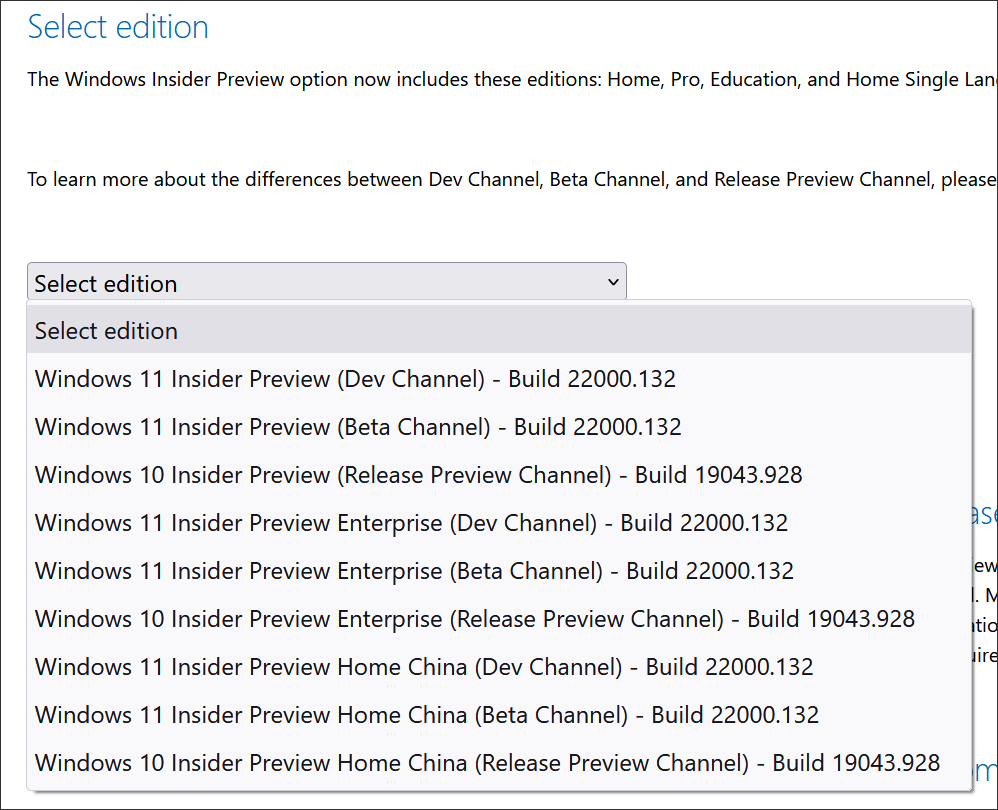Pick Windows 11 Insider Preview Enterprise (Dev Channel)

click(x=499, y=523)
